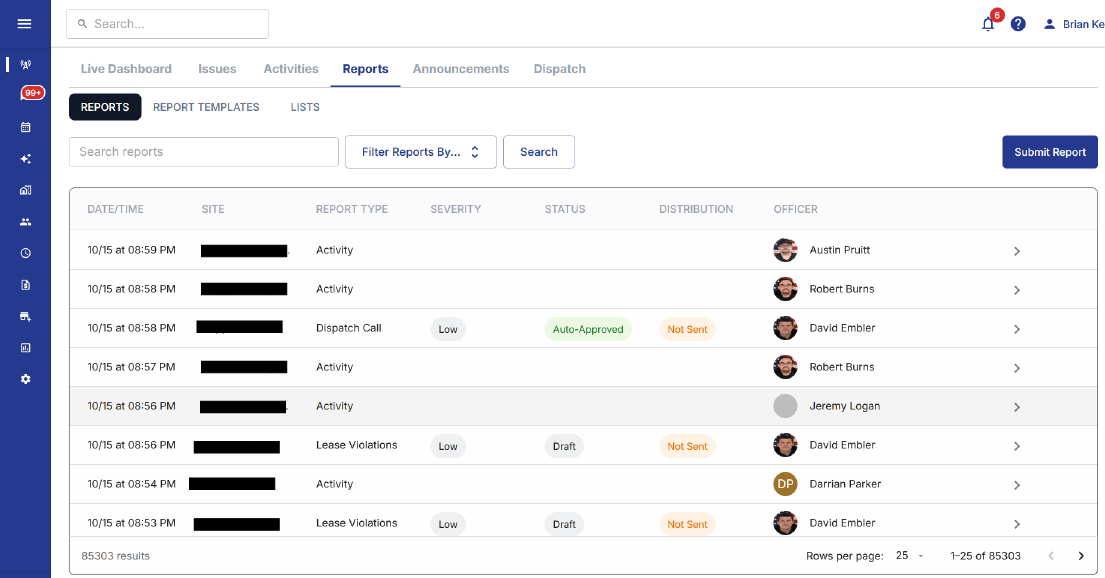
Task: Expand Austin Pruitt's report row chevron
Action: click(x=1016, y=251)
